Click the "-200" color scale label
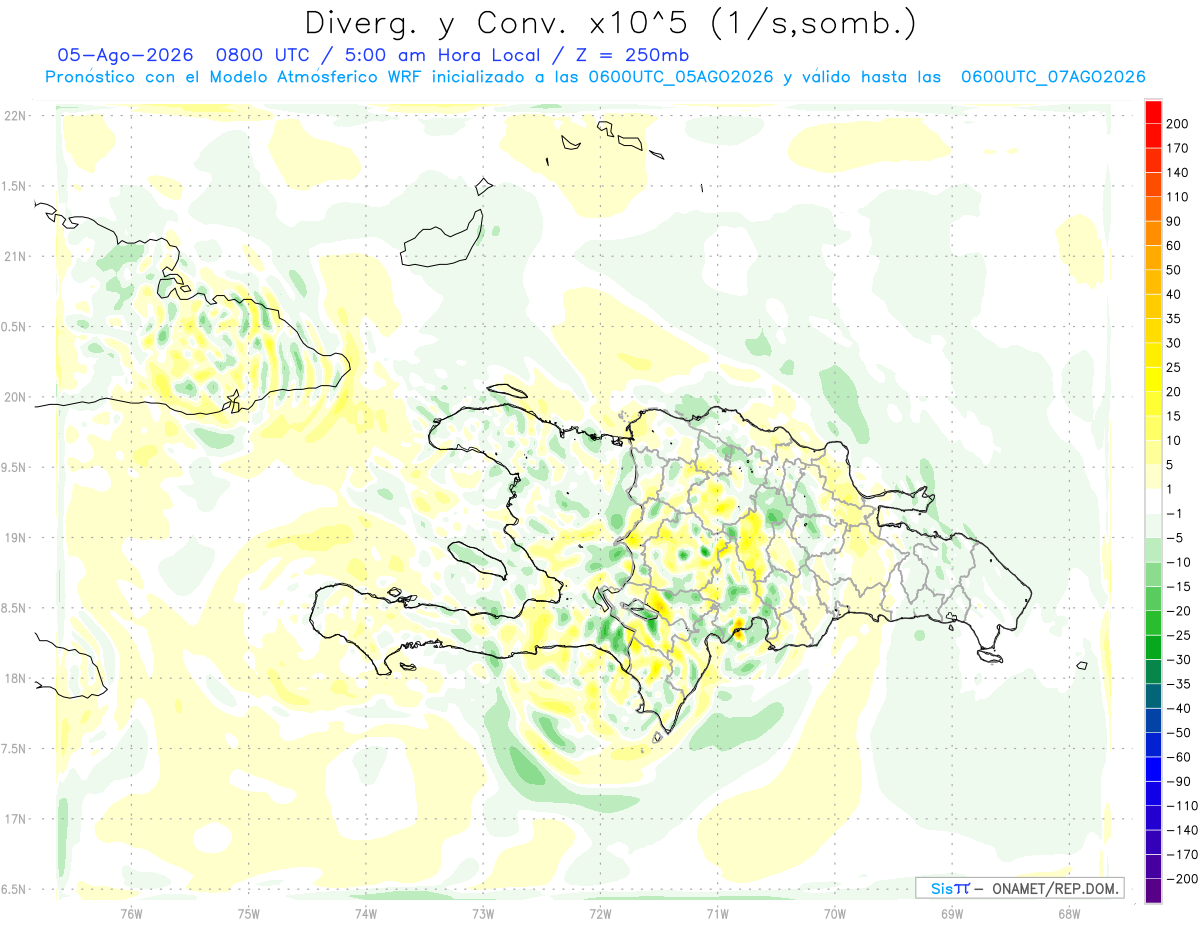This screenshot has height=927, width=1200. tap(1180, 879)
